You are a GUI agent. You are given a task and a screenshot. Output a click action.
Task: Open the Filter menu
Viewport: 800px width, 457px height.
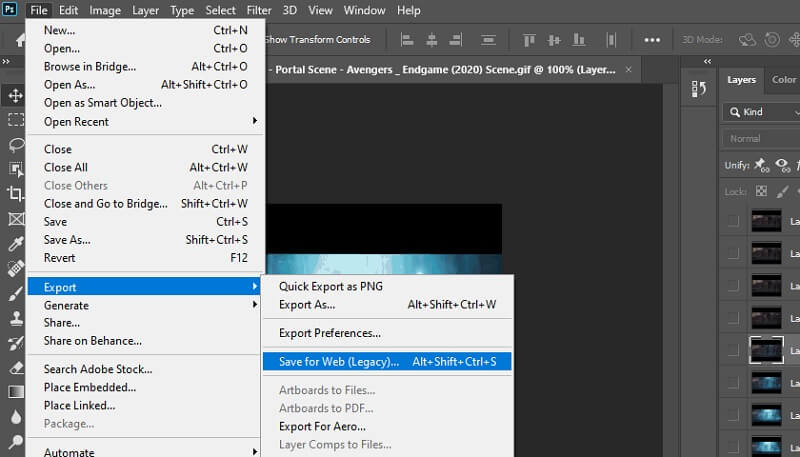[x=259, y=10]
